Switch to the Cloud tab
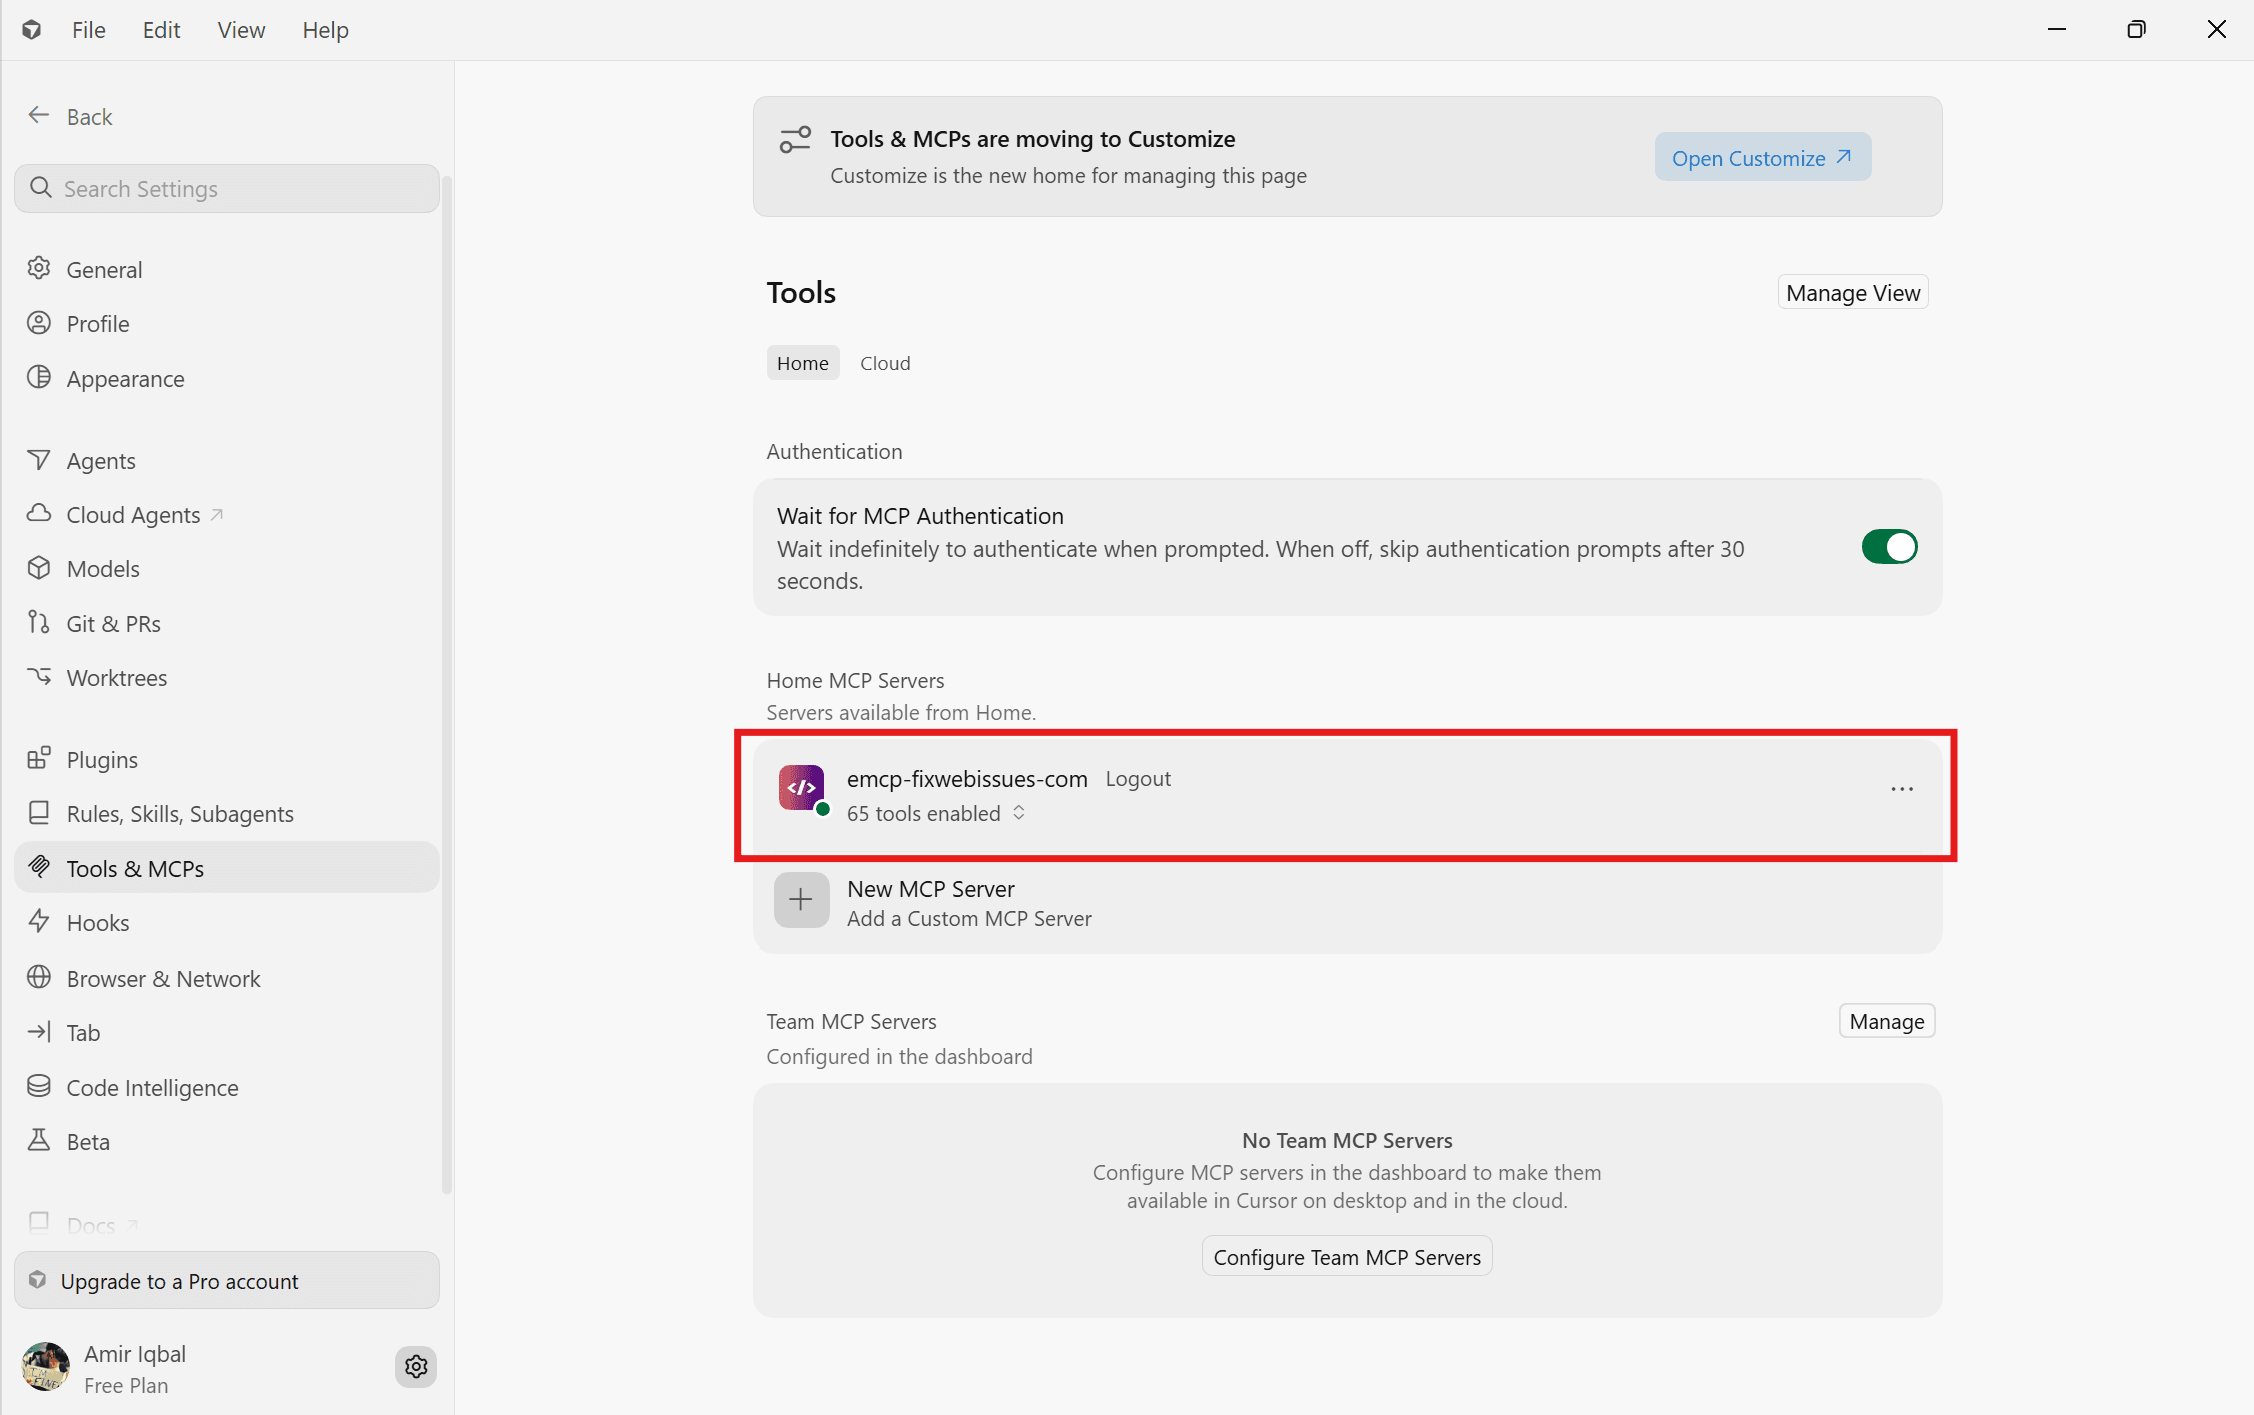The image size is (2254, 1415). point(885,363)
